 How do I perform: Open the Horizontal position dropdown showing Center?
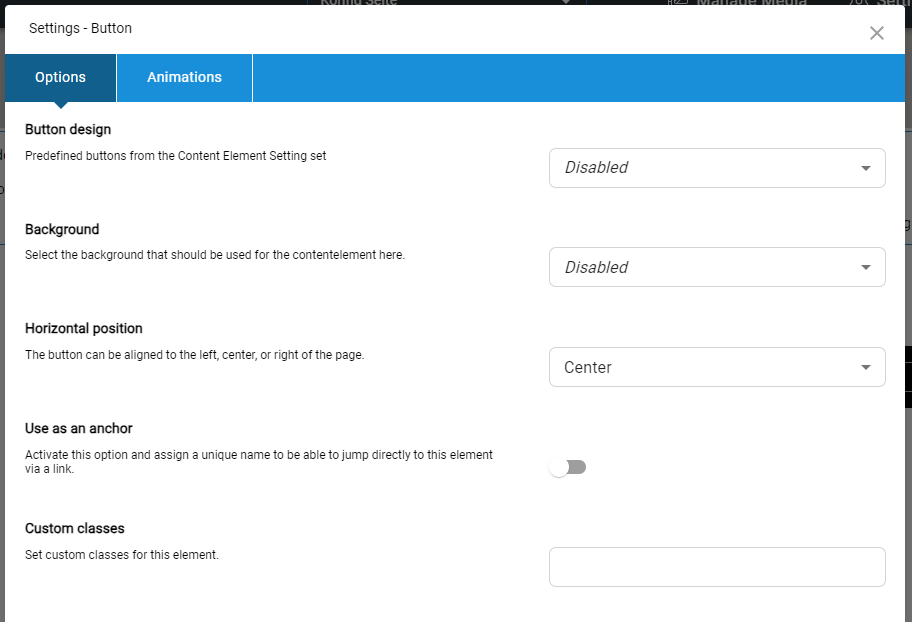(x=717, y=367)
